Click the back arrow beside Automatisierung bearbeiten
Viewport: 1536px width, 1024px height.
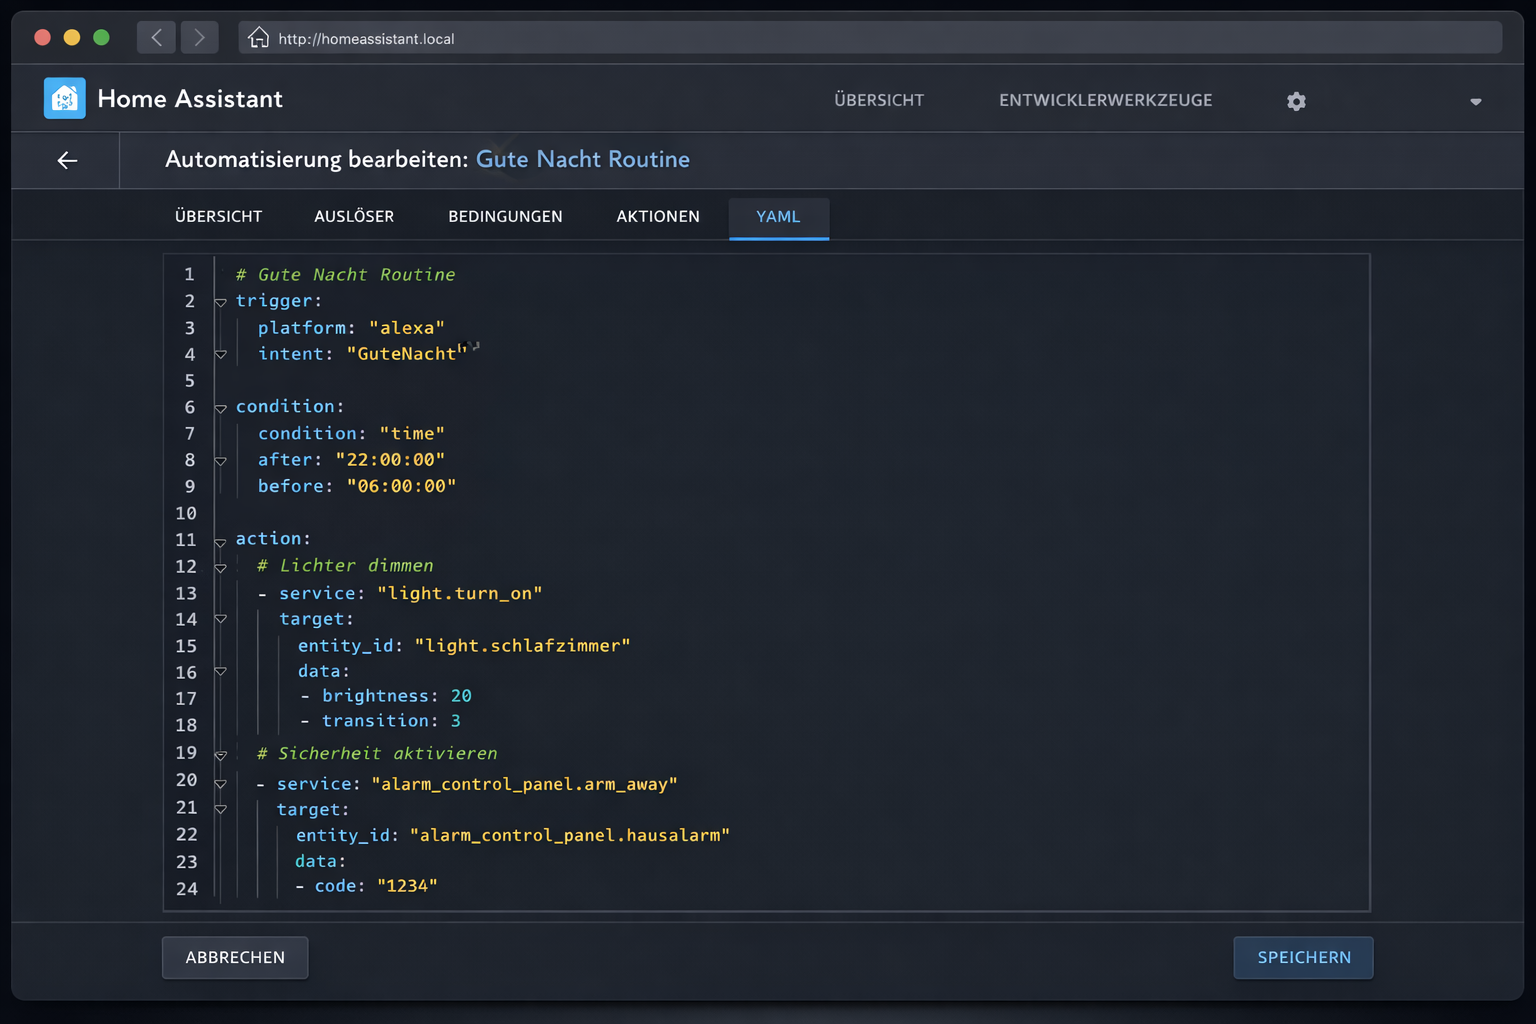[x=66, y=160]
